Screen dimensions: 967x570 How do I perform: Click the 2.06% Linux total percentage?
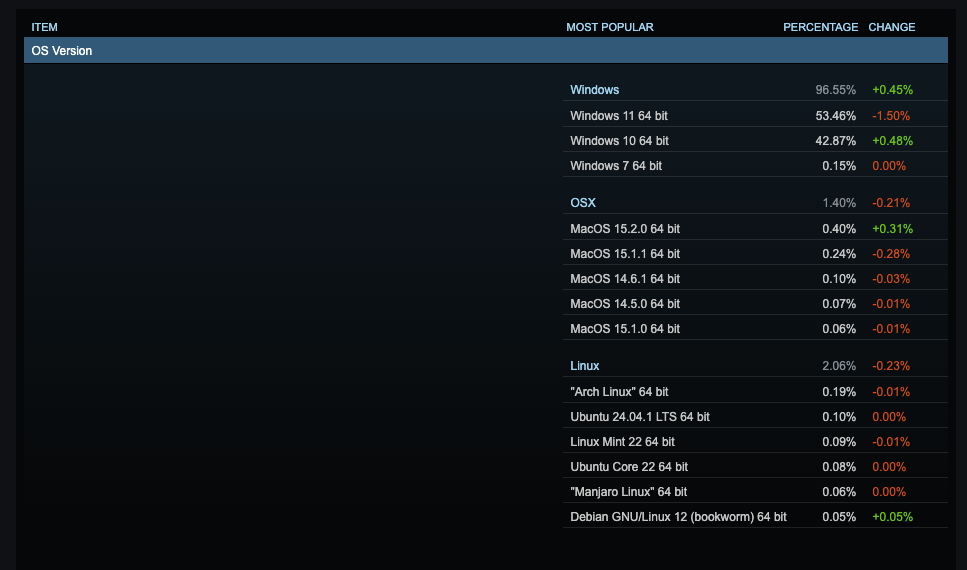839,366
